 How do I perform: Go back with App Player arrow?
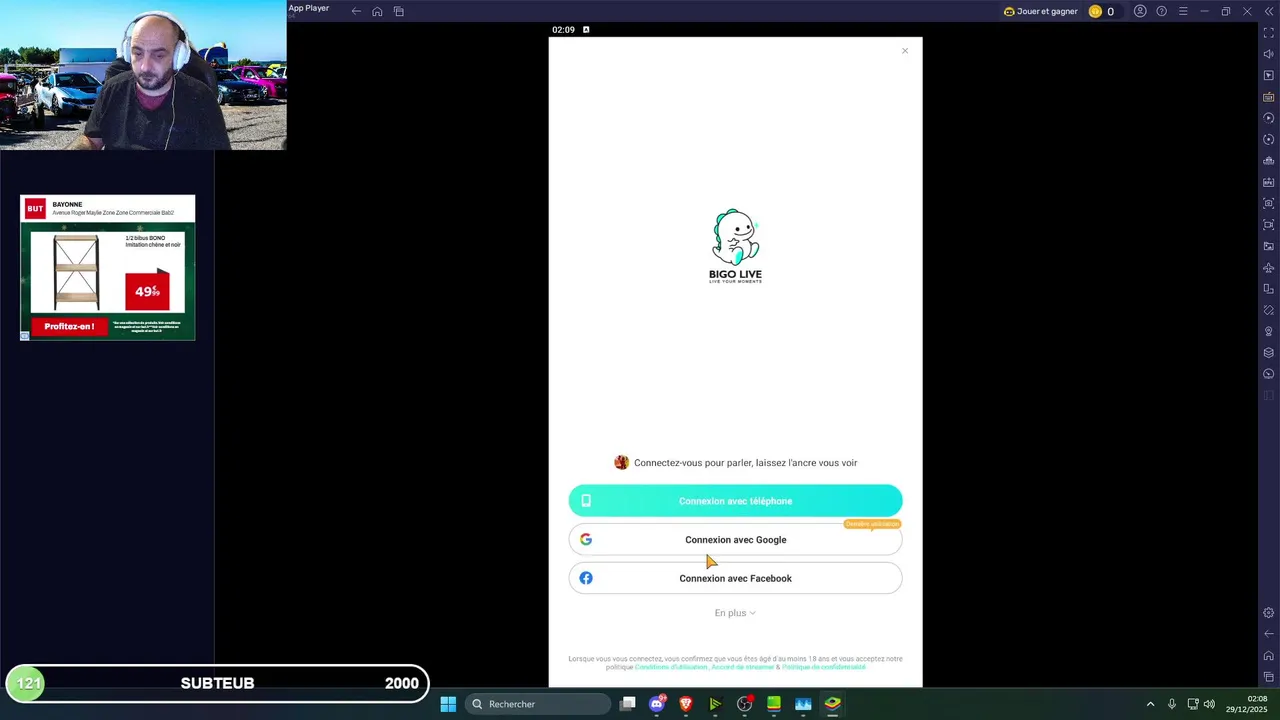click(356, 11)
